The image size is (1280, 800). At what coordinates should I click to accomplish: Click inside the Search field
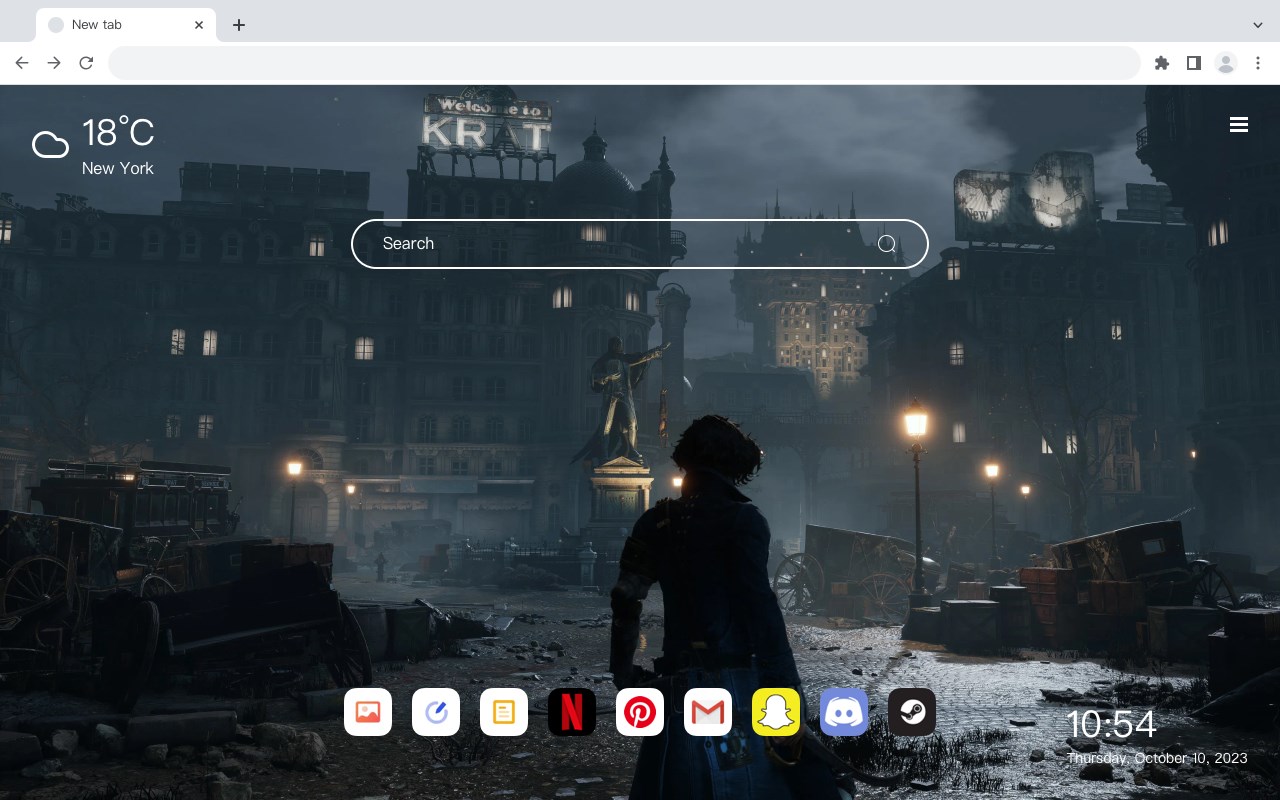click(640, 244)
